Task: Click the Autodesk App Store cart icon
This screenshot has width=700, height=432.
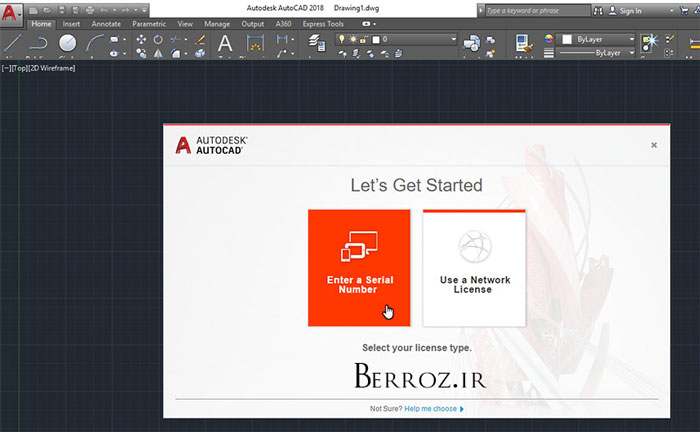Action: click(x=684, y=10)
